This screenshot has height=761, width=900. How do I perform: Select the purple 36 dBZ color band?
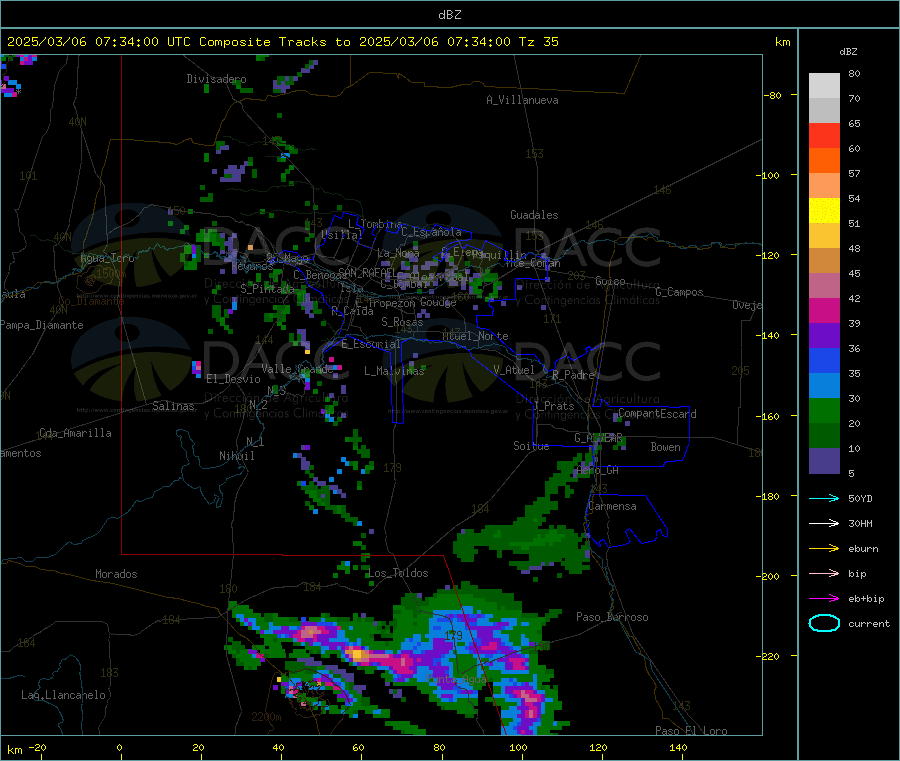coord(824,336)
